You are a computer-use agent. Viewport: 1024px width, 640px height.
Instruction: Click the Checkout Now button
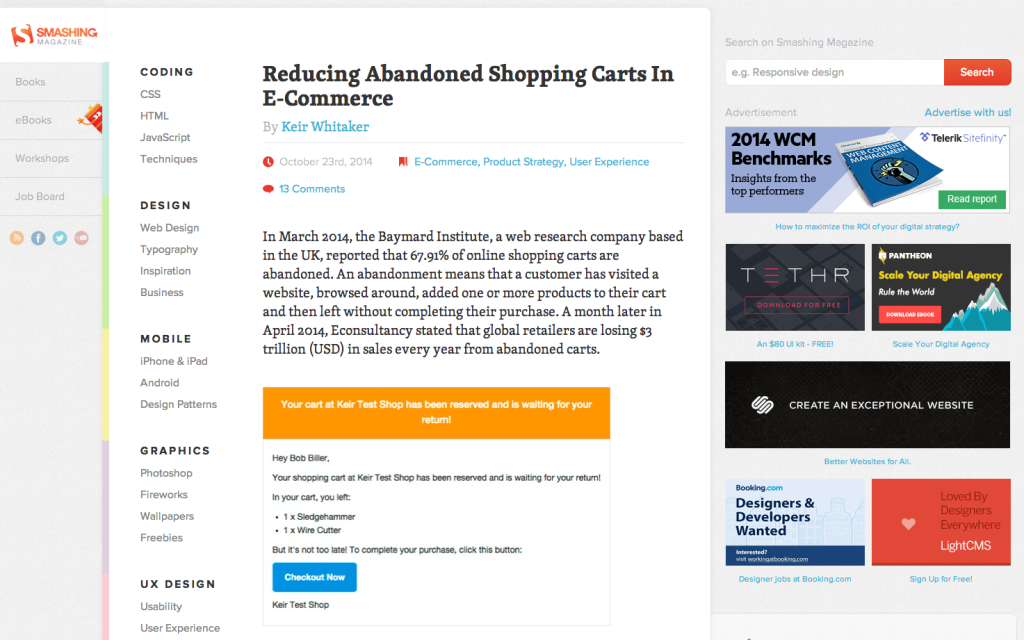314,577
